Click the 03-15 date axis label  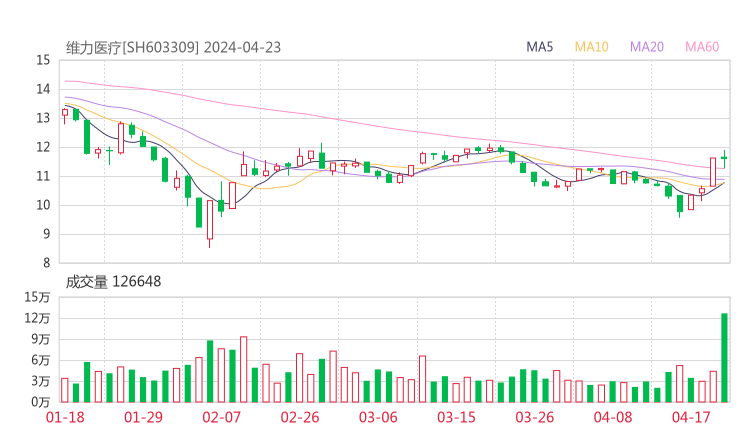click(x=456, y=417)
